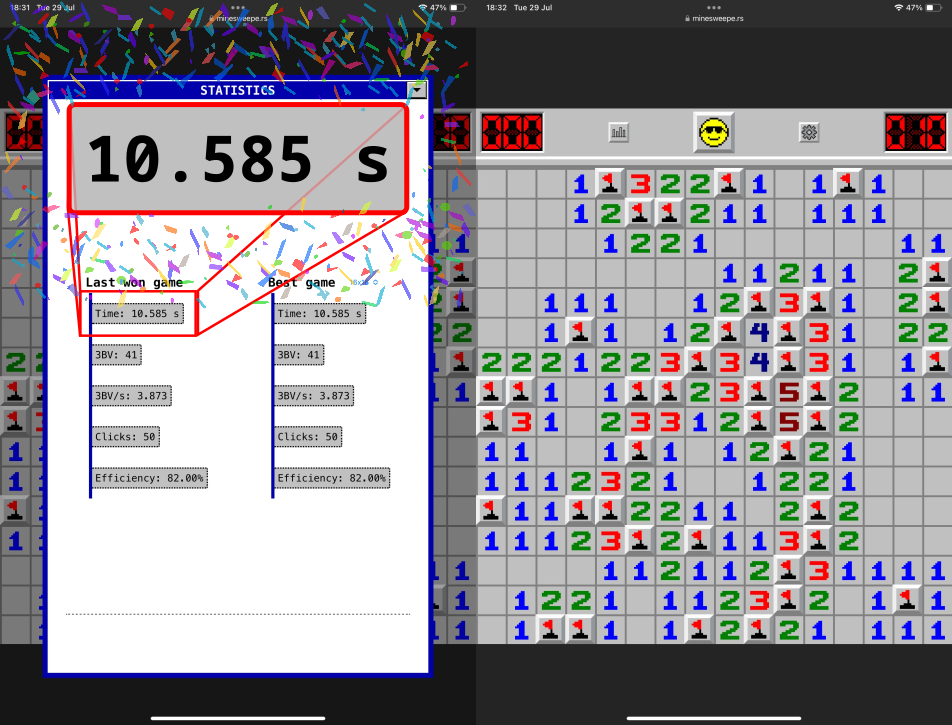The height and width of the screenshot is (725, 952).
Task: Open game settings with the gear icon
Action: (x=808, y=131)
